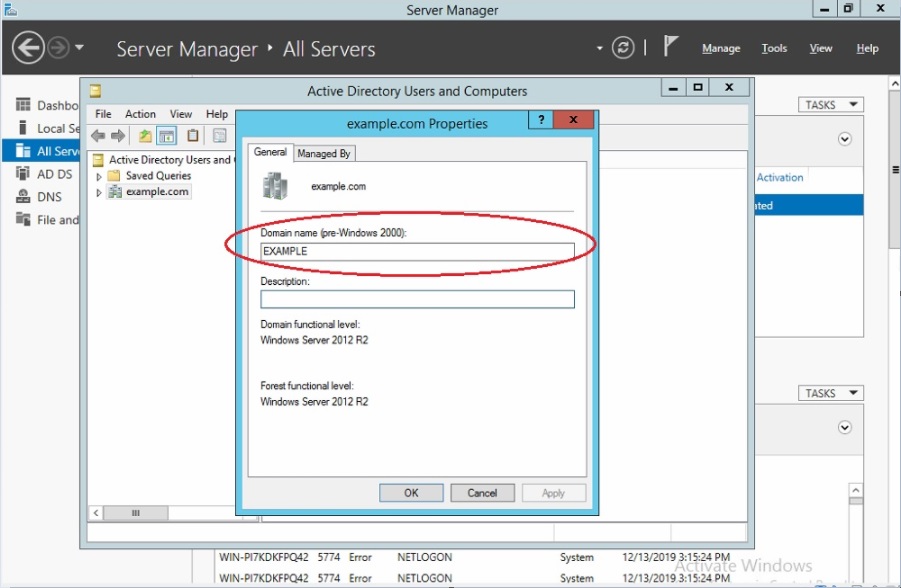Image resolution: width=901 pixels, height=588 pixels.
Task: Open Help menu in Active Directory window
Action: tap(217, 114)
